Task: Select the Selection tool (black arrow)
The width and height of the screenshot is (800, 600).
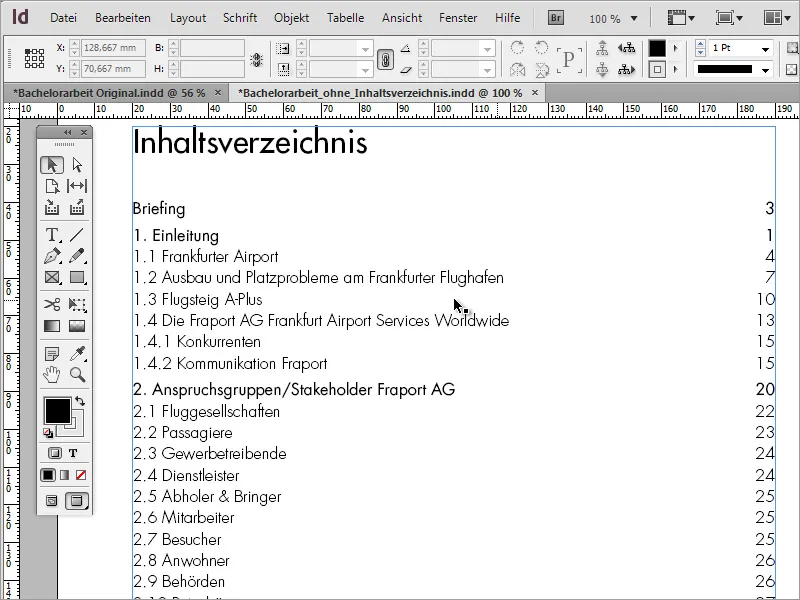Action: coord(52,165)
